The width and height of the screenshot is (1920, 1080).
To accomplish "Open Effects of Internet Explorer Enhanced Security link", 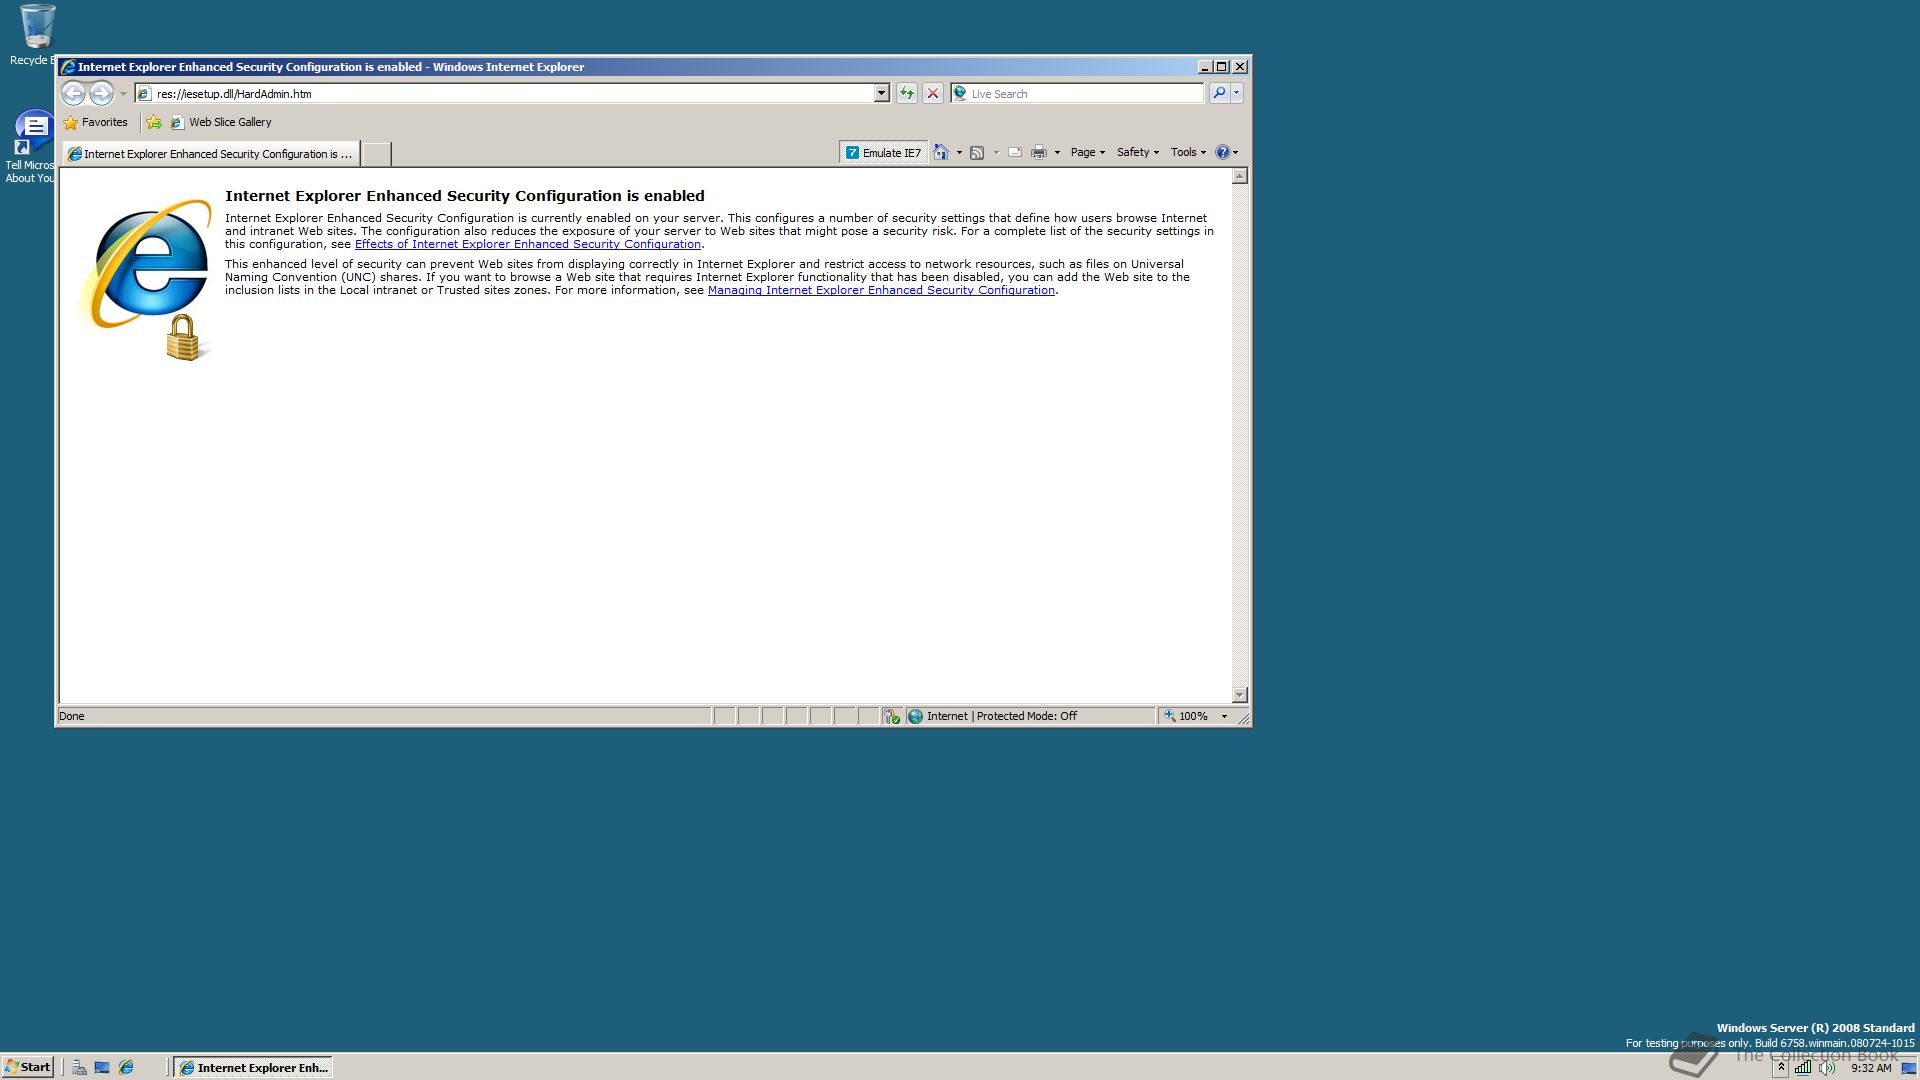I will pyautogui.click(x=528, y=244).
